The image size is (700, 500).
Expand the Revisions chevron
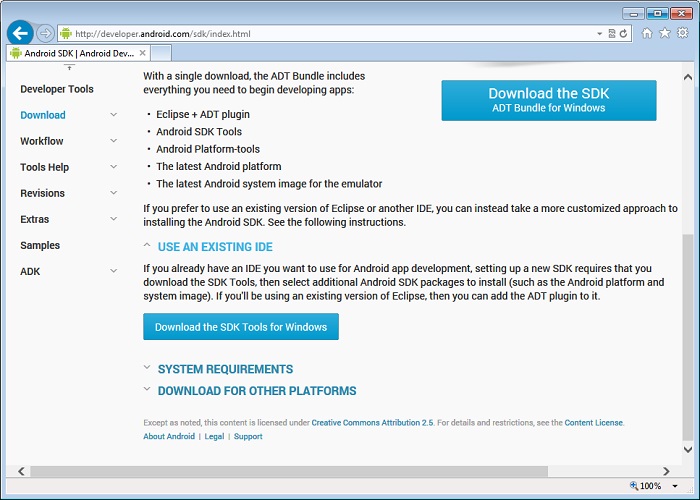click(114, 193)
